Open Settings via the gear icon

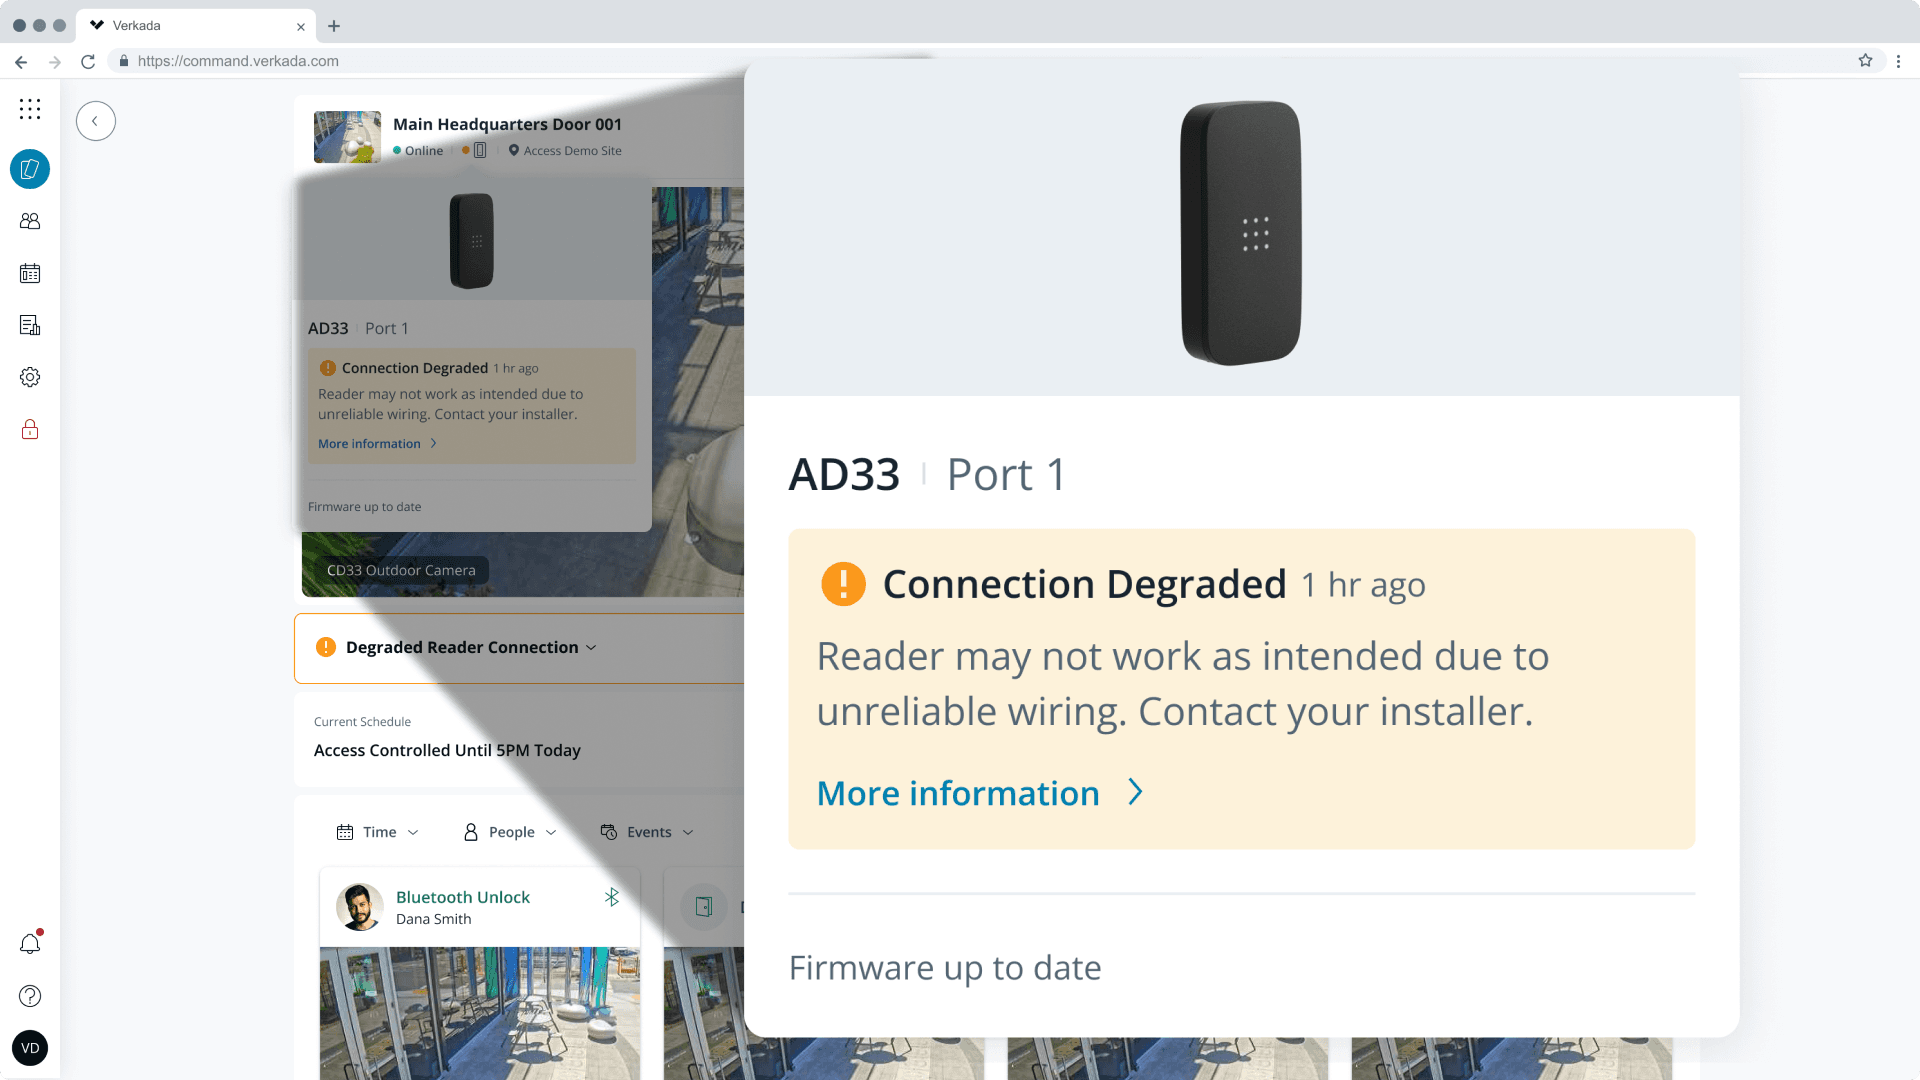pyautogui.click(x=30, y=377)
